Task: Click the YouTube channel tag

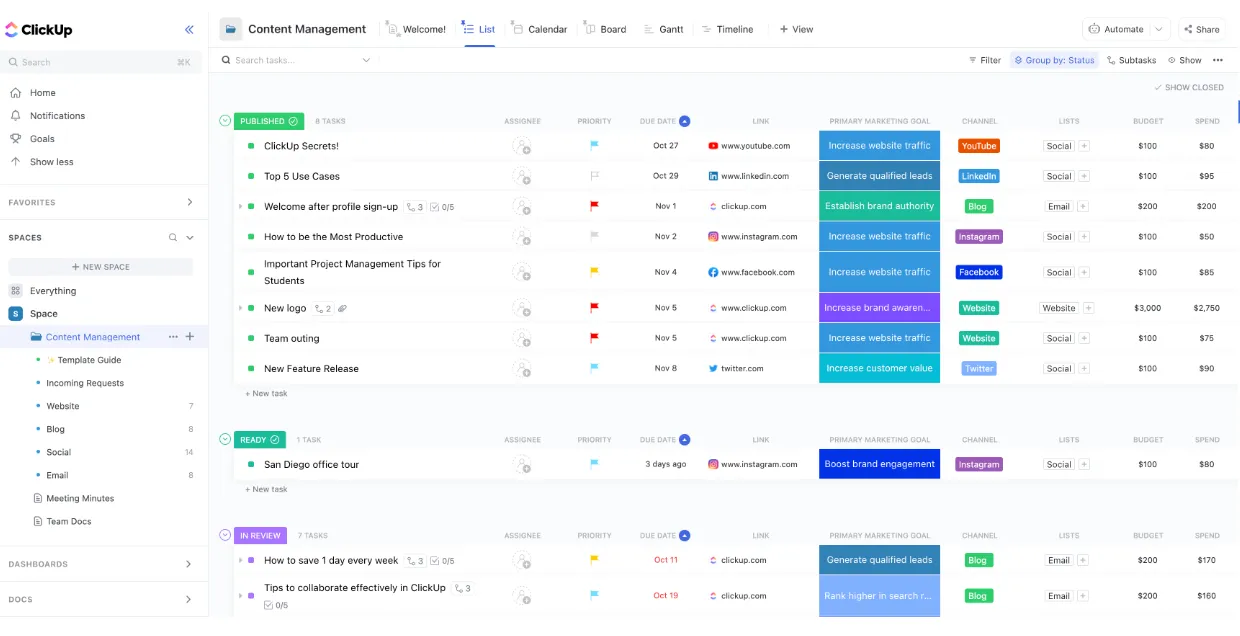Action: (x=979, y=146)
